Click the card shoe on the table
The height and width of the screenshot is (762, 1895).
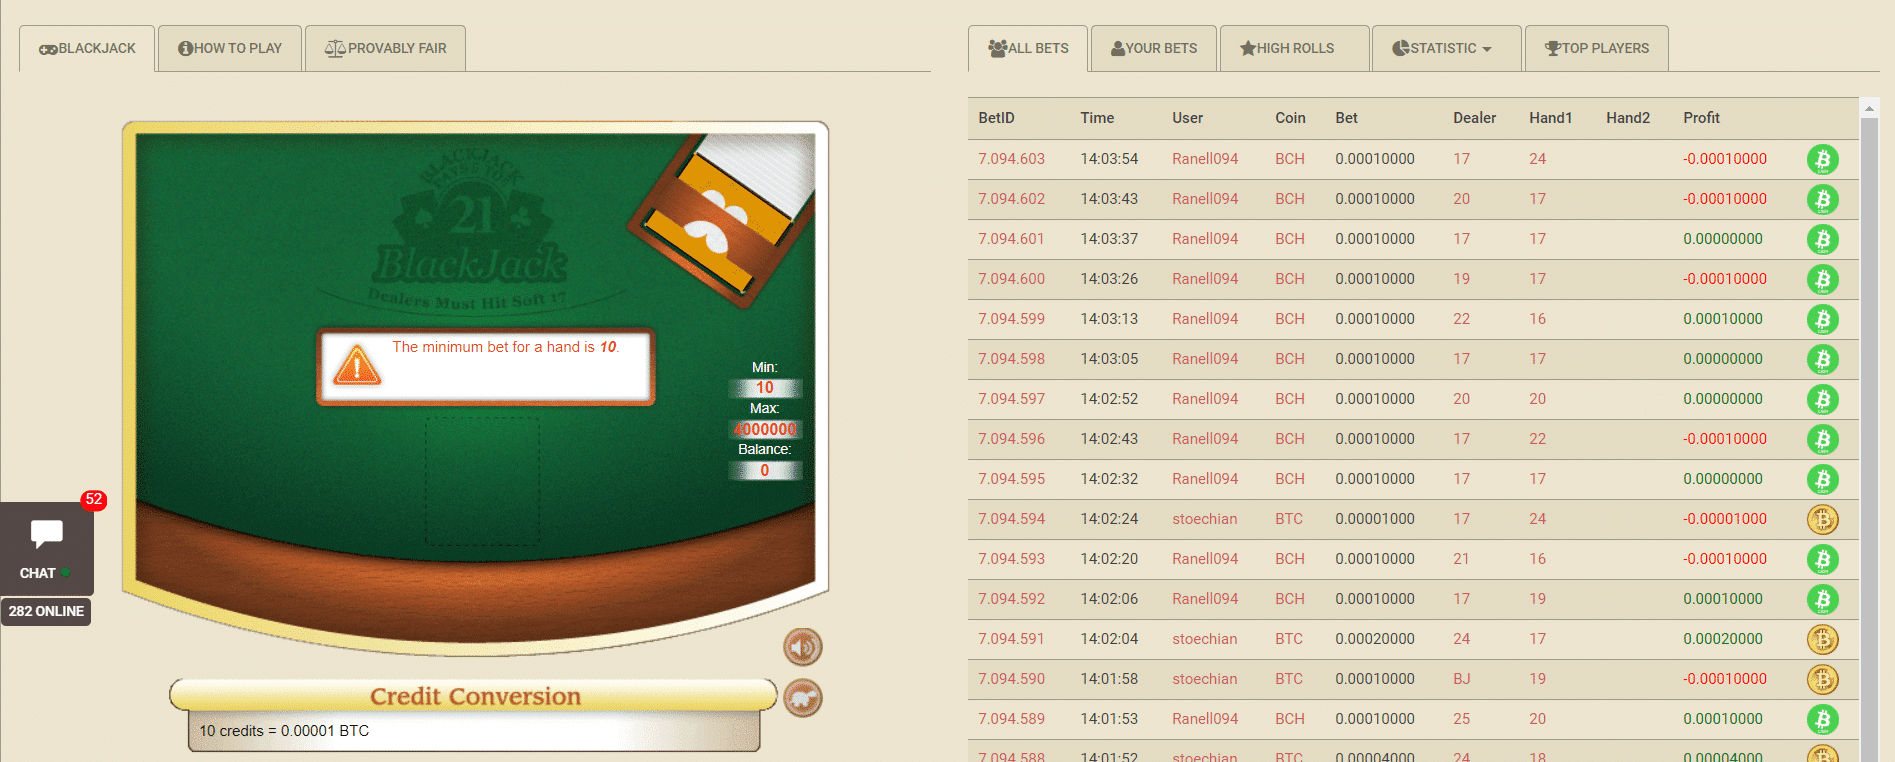pyautogui.click(x=722, y=217)
